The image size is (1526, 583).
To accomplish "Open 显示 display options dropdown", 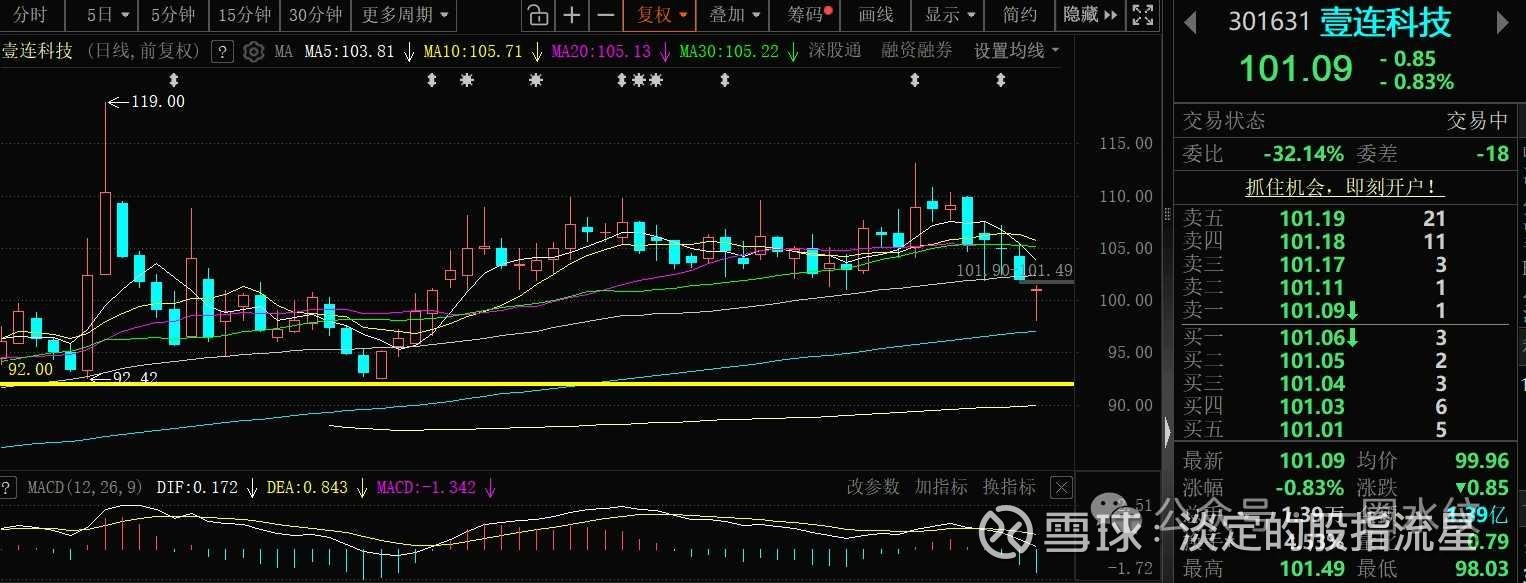I will (x=951, y=15).
